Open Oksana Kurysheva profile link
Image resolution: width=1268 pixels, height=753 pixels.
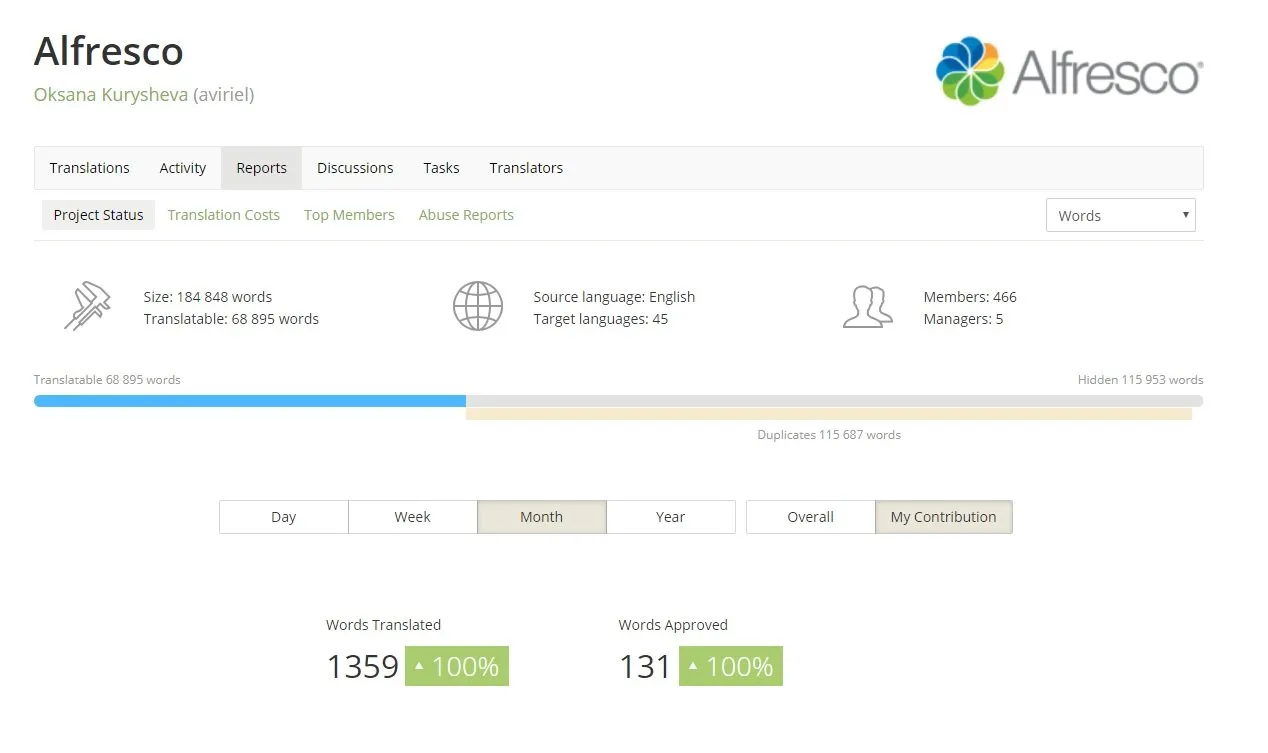(111, 95)
